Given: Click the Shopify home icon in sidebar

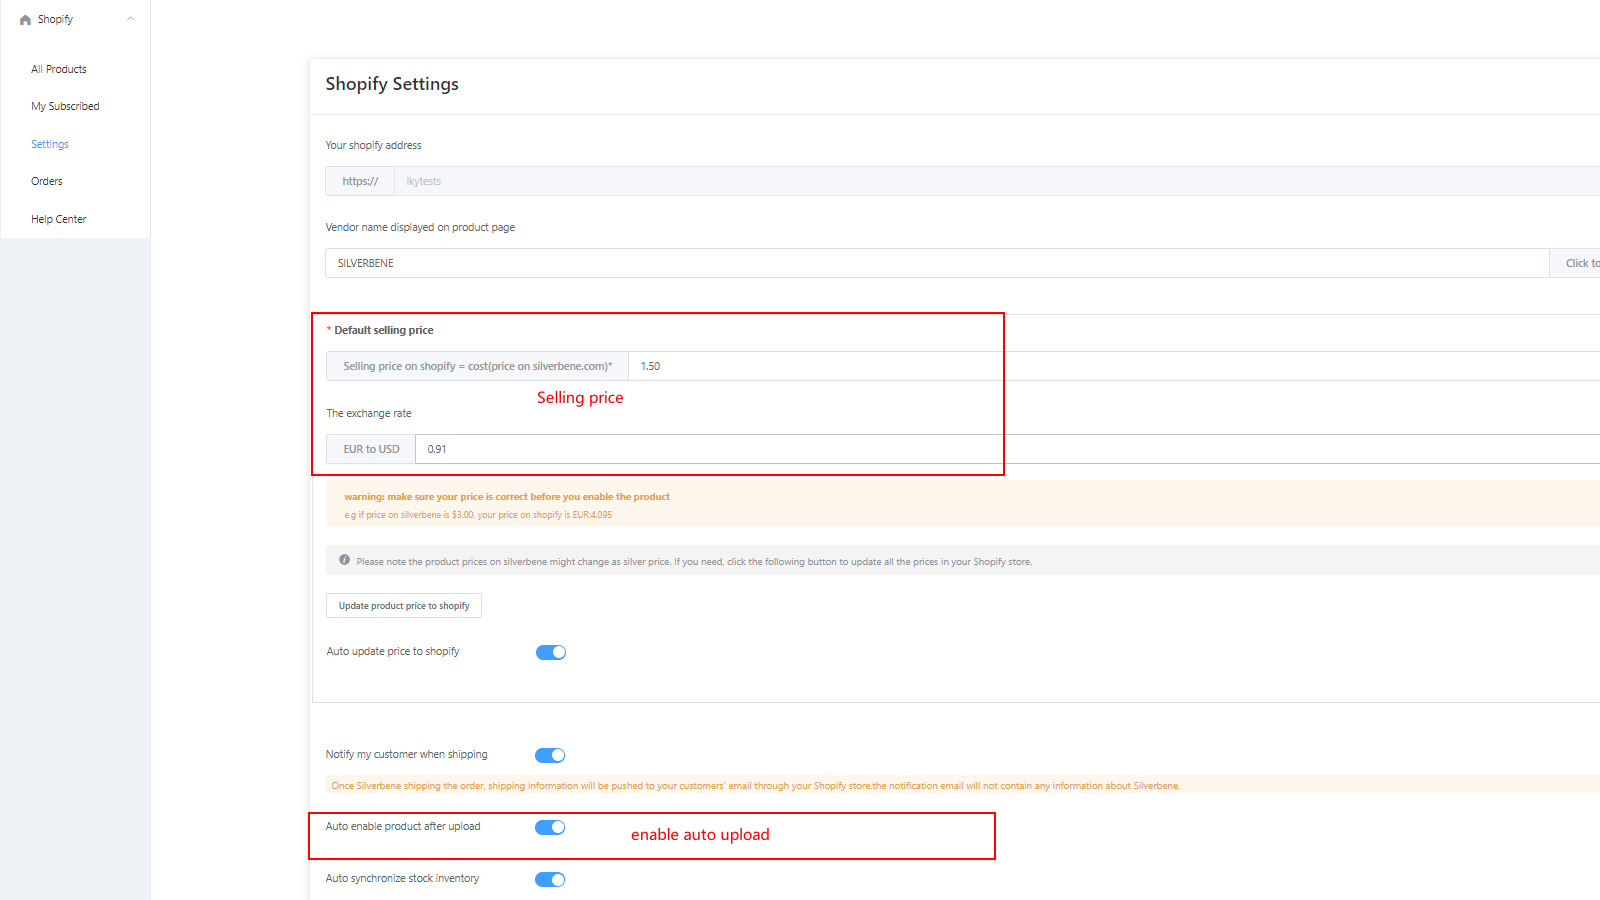Looking at the screenshot, I should click(x=25, y=20).
